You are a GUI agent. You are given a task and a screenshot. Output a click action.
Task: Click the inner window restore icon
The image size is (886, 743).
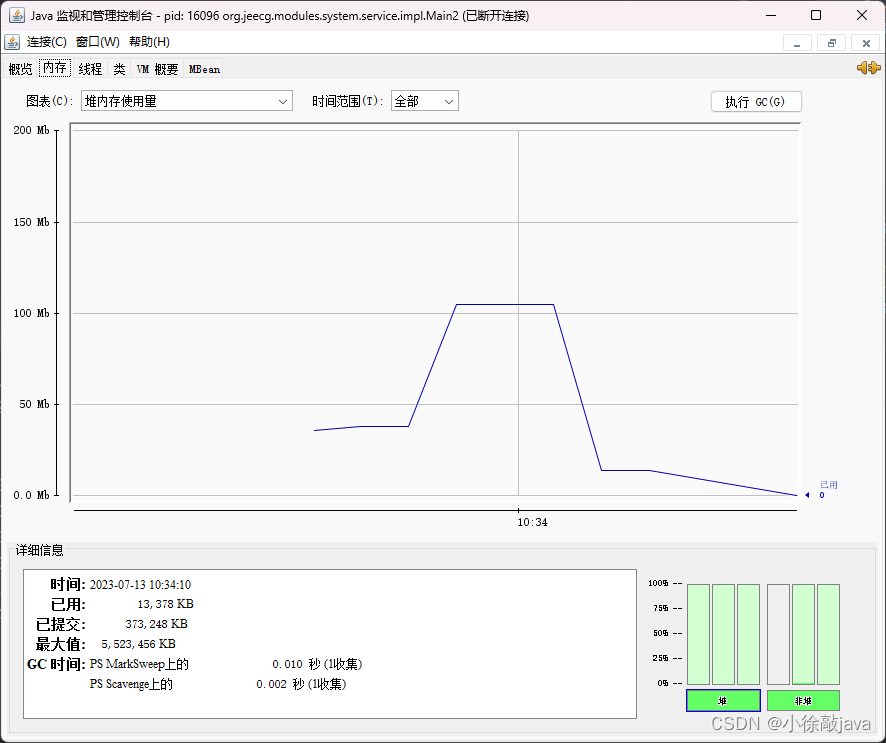(831, 42)
